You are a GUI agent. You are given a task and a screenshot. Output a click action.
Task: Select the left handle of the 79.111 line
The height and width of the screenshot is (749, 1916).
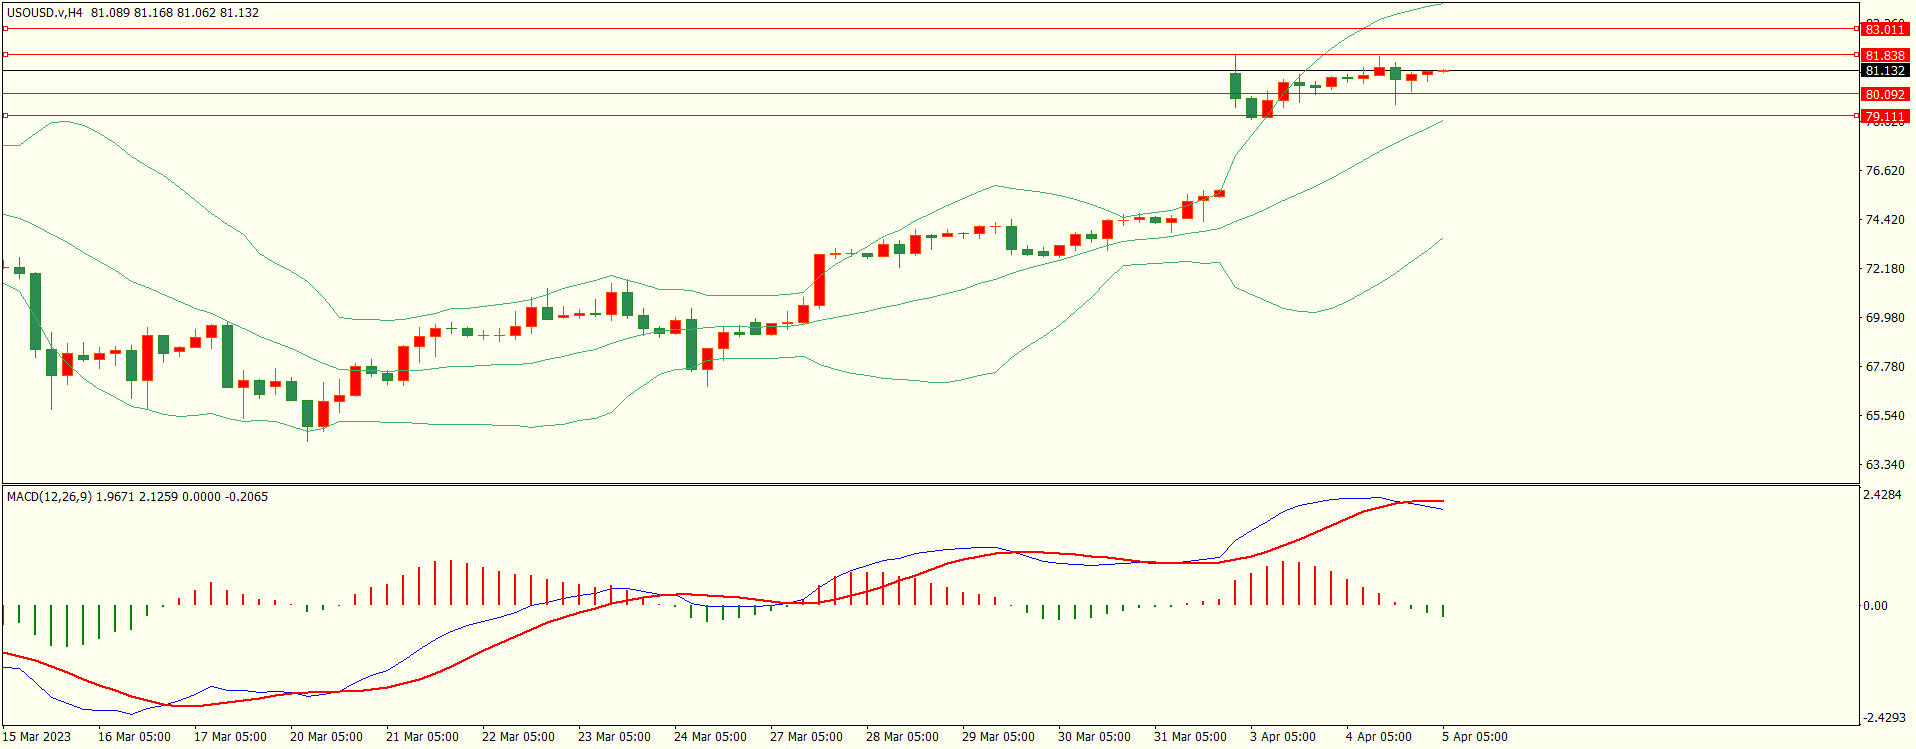pyautogui.click(x=6, y=116)
